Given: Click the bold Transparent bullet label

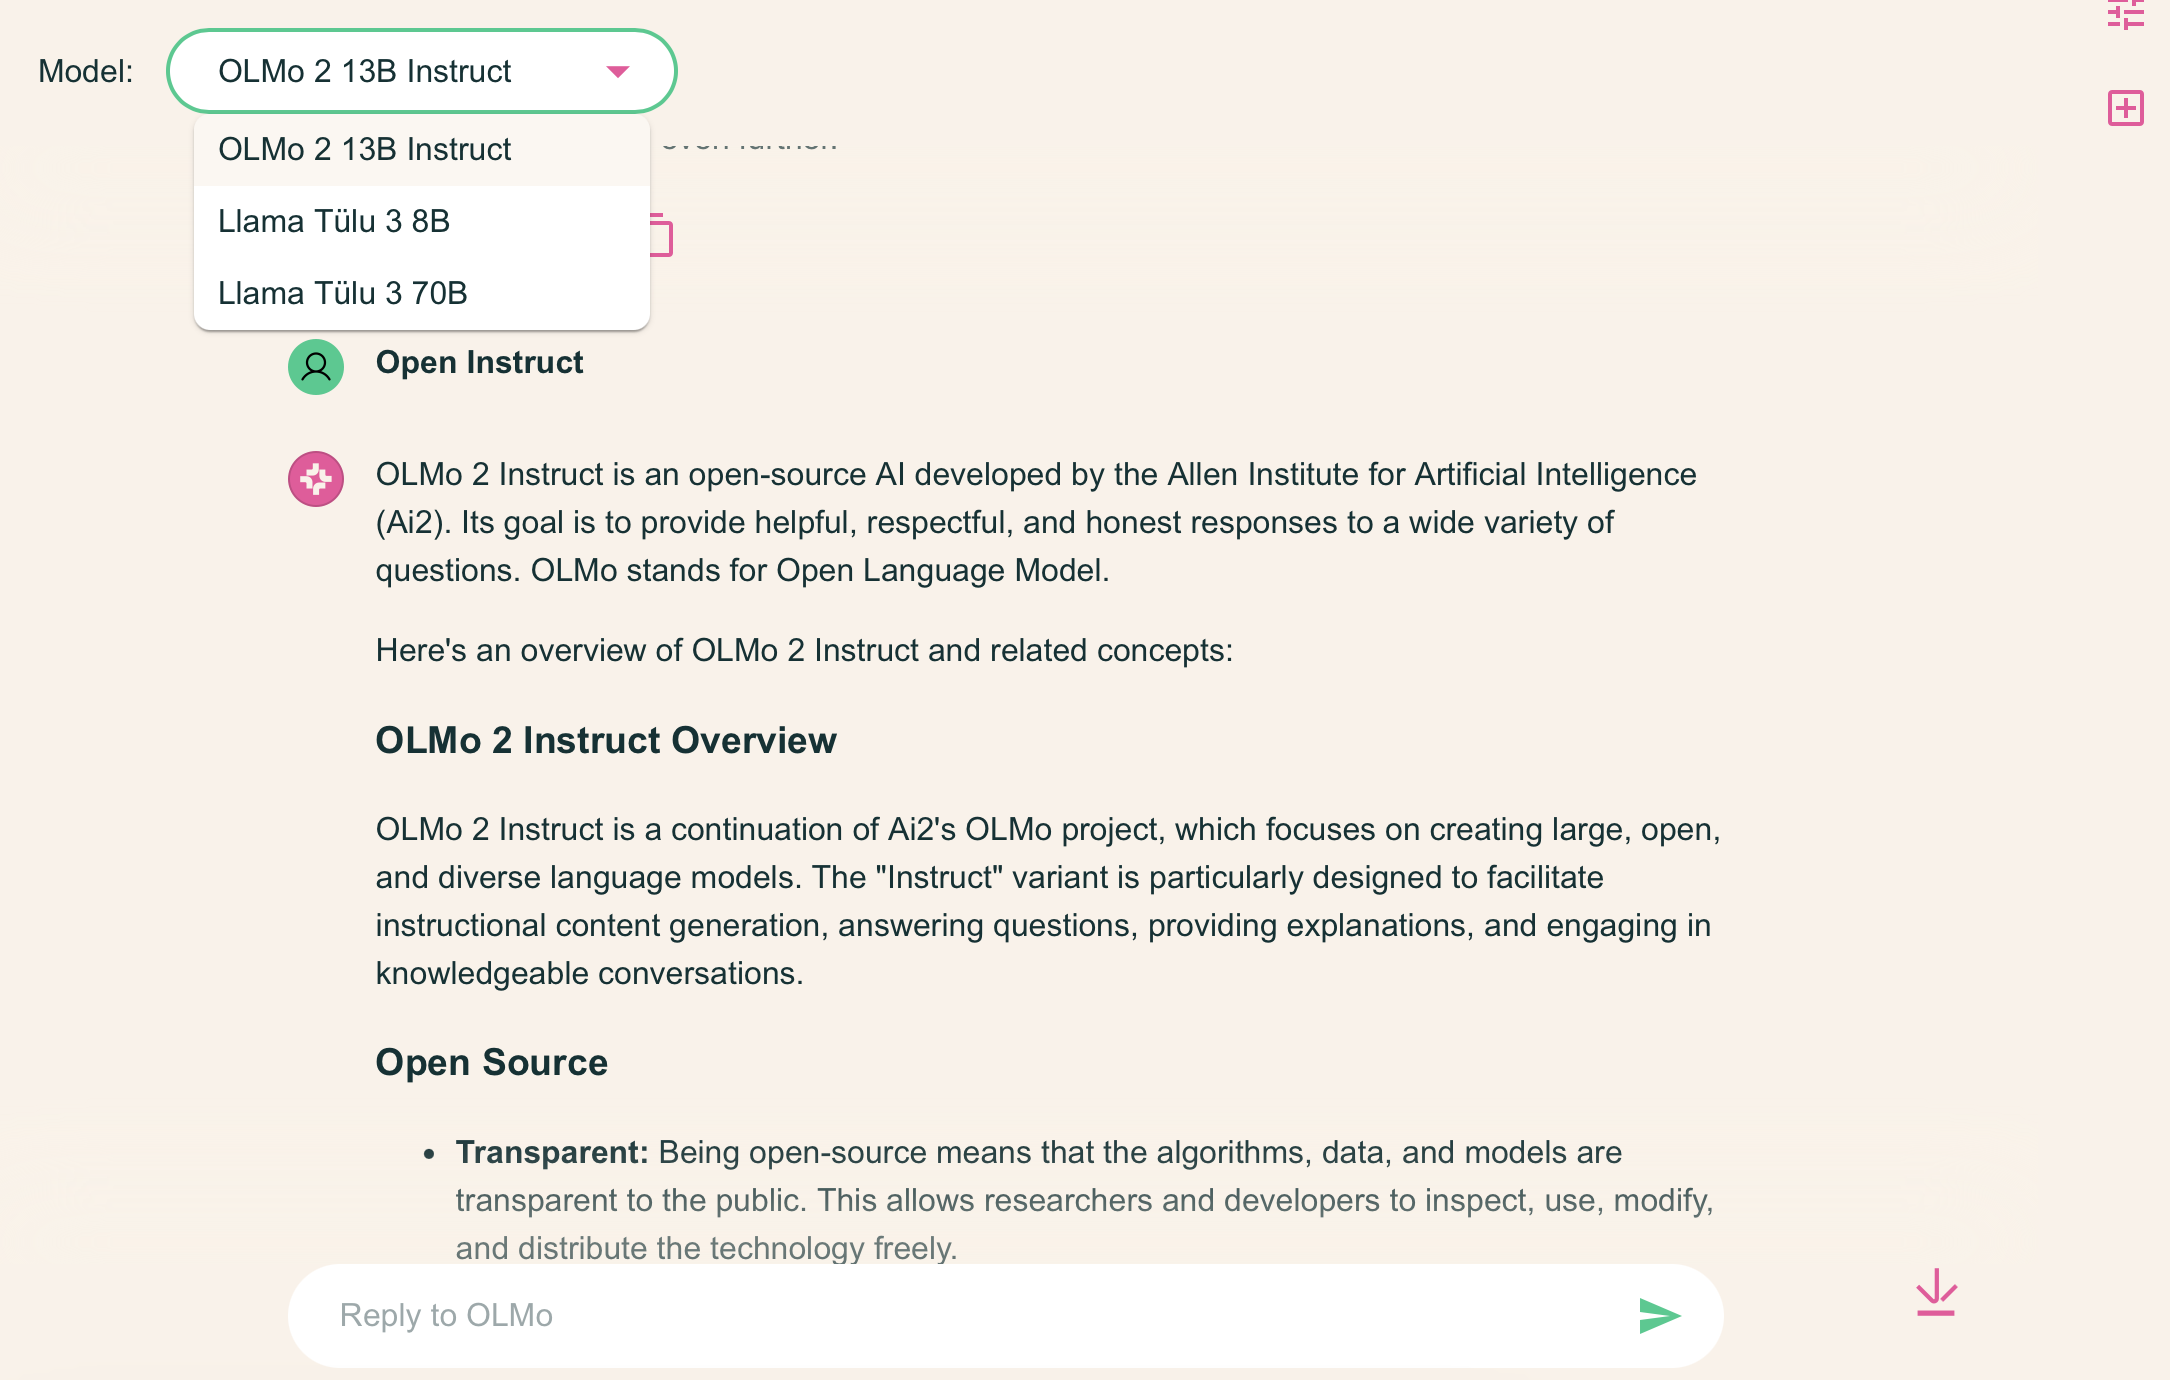Looking at the screenshot, I should 552,1152.
